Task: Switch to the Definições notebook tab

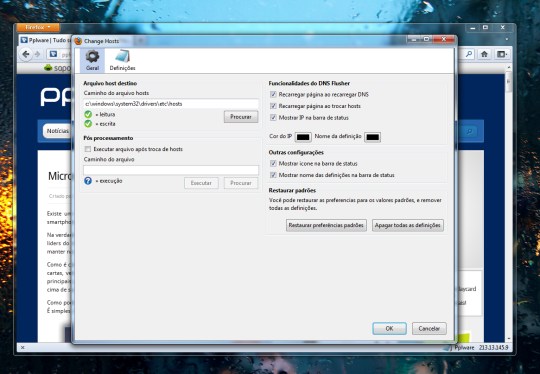Action: click(x=122, y=60)
